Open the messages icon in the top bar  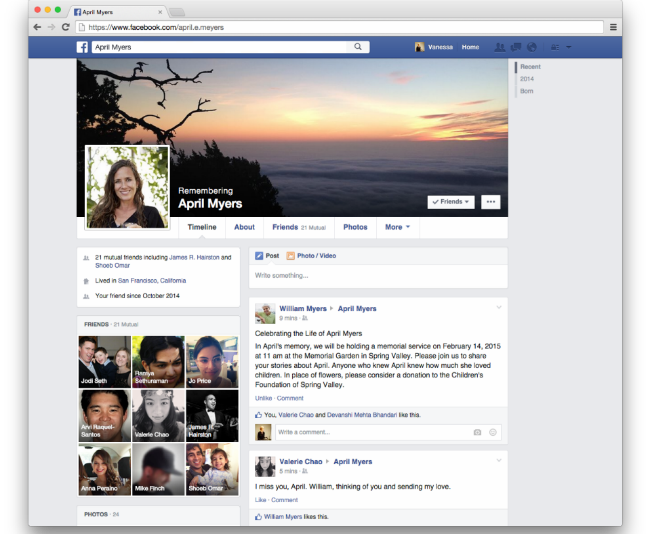[516, 47]
